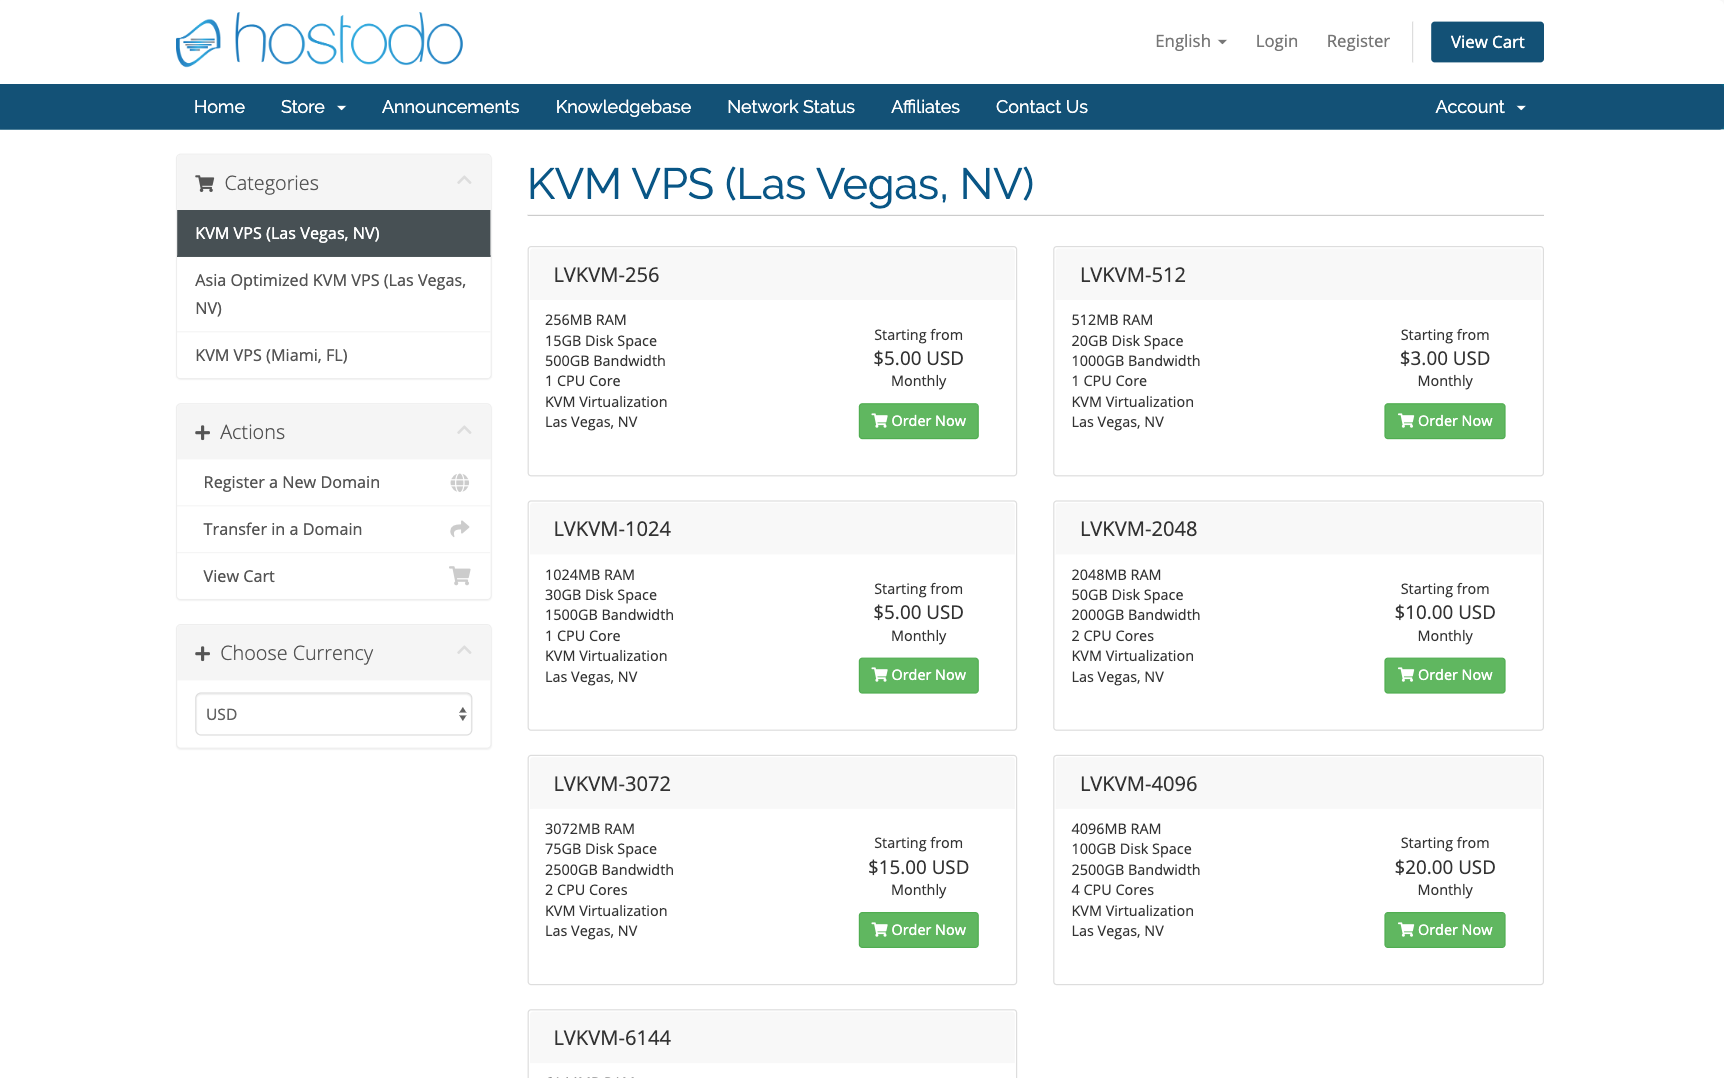The image size is (1724, 1078).
Task: Click the 100GB Disk Space text
Action: pyautogui.click(x=1131, y=849)
